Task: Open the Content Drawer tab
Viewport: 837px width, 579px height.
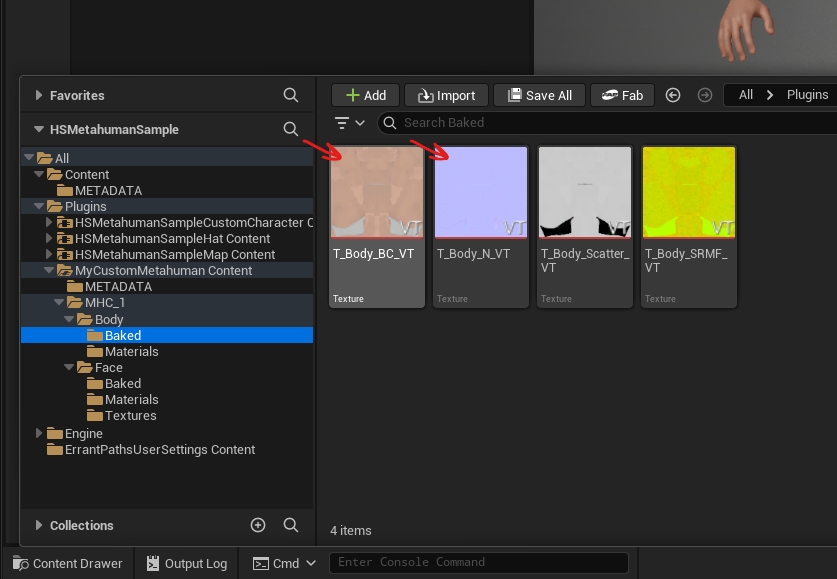Action: [68, 564]
